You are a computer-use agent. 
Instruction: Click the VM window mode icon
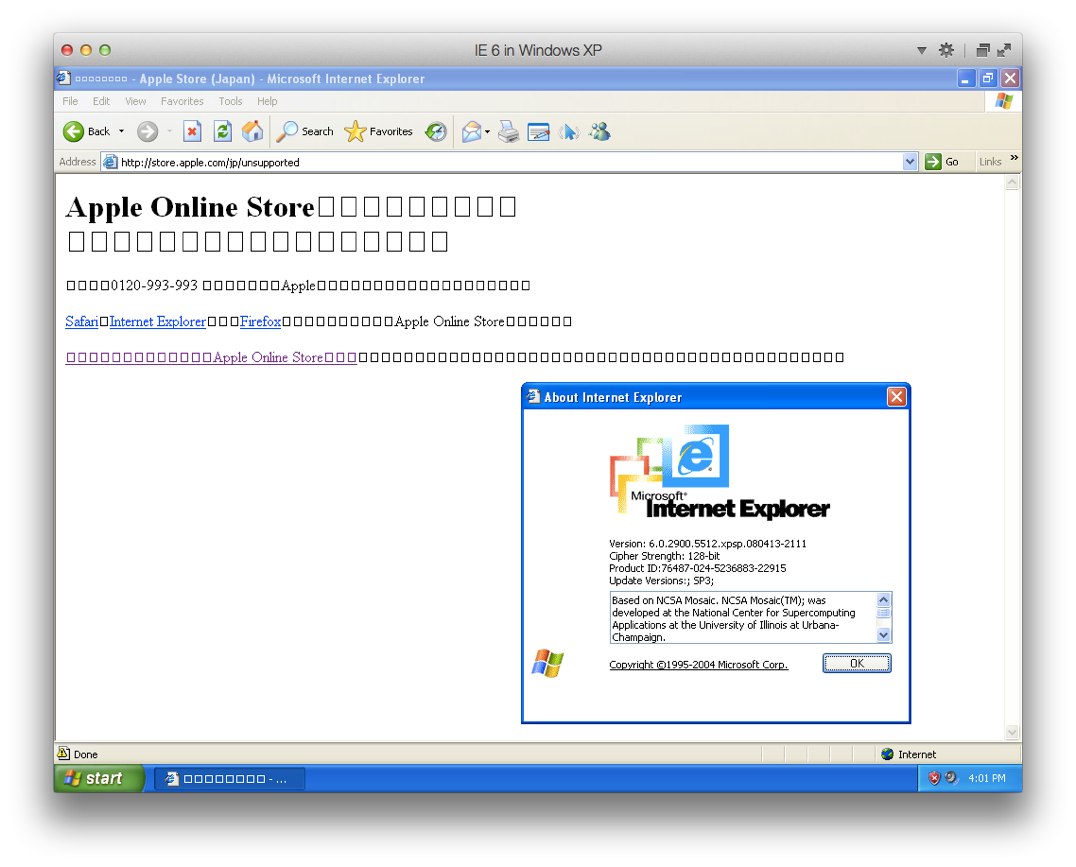983,50
